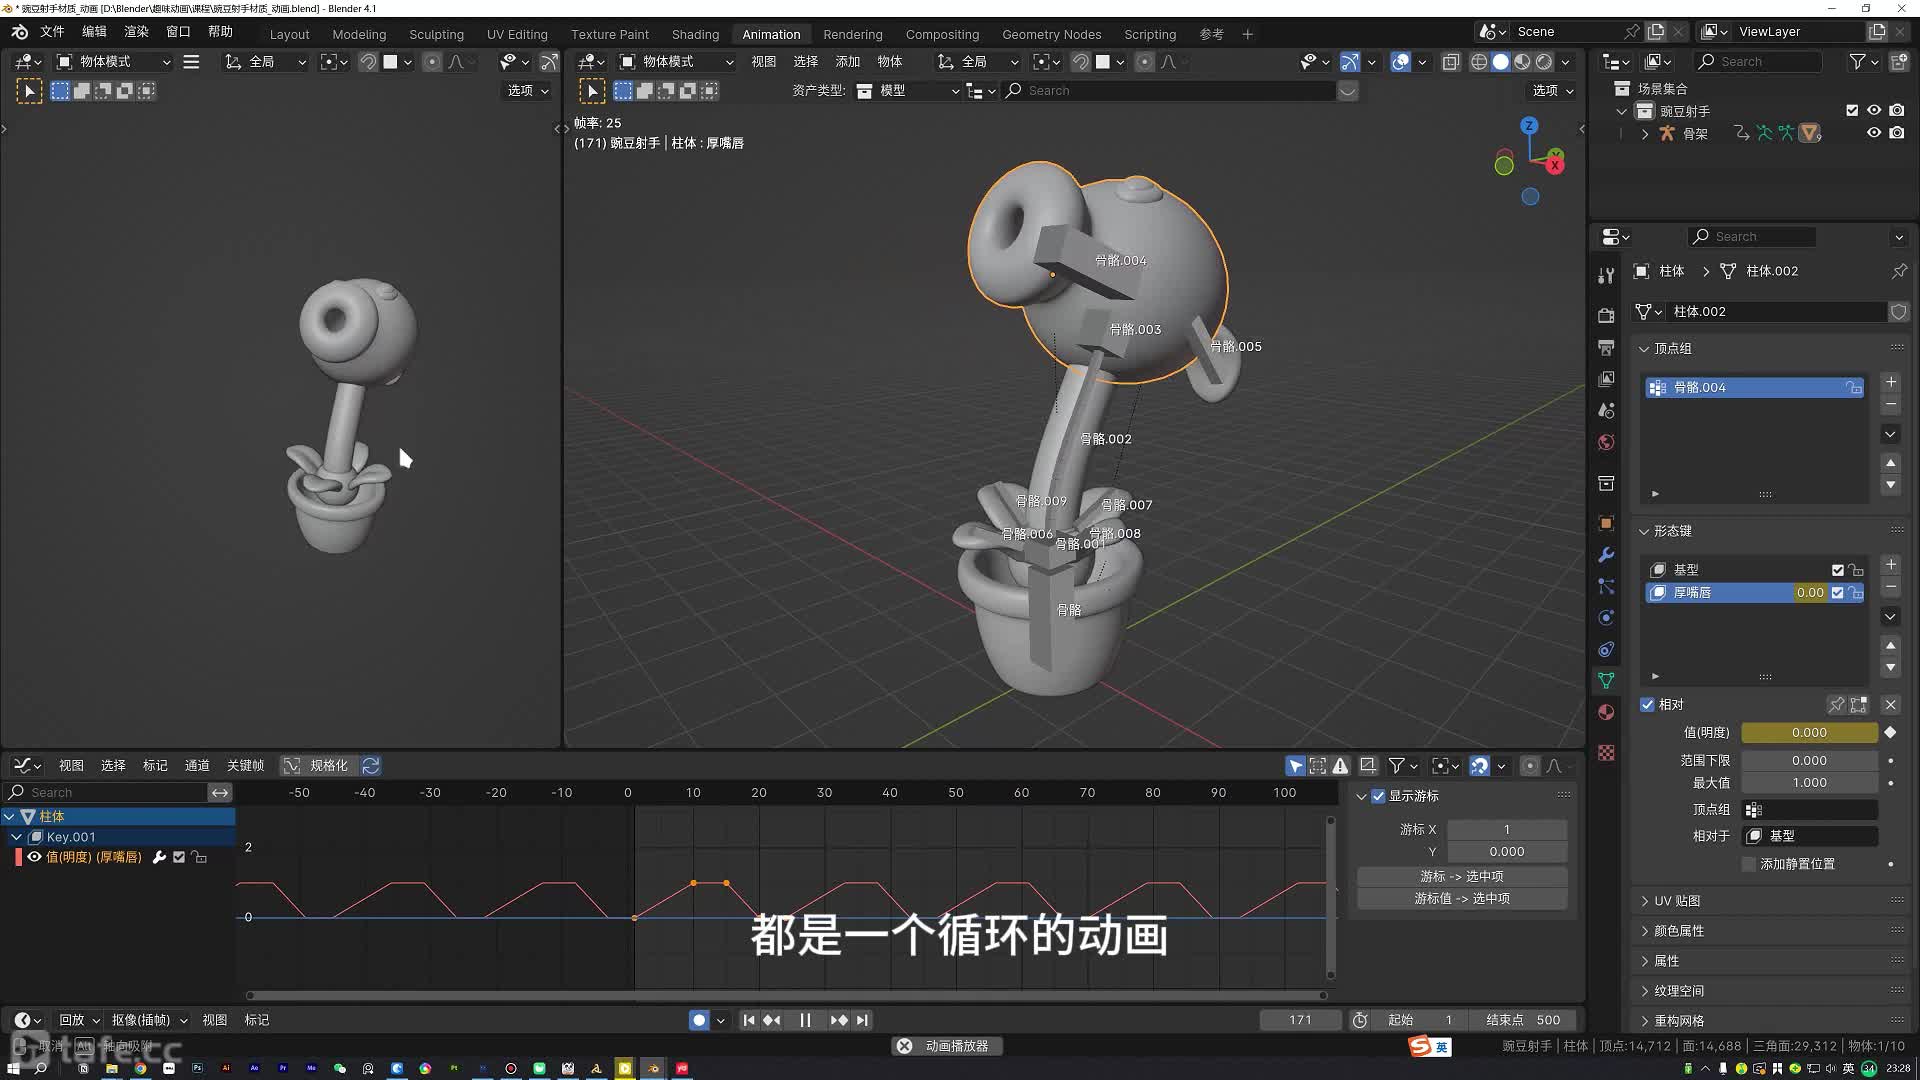The height and width of the screenshot is (1080, 1920).
Task: Remove the selected shape key
Action: point(1891,587)
